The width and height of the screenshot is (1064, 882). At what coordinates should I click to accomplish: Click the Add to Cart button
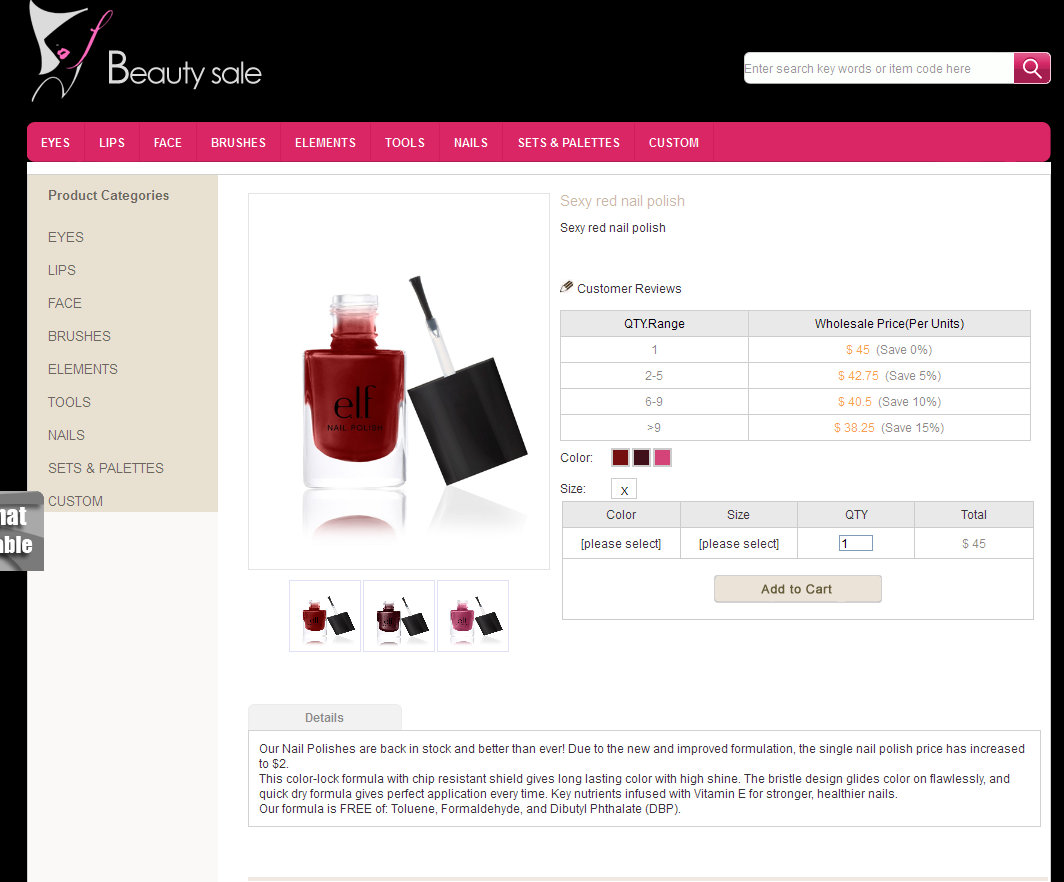797,589
